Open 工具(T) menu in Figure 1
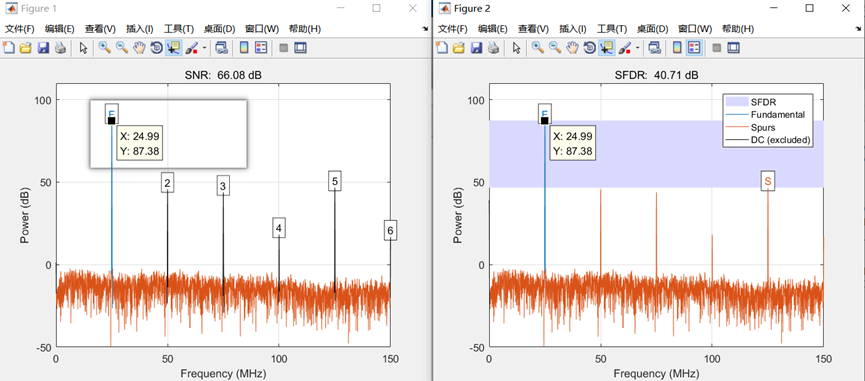This screenshot has height=381, width=865. point(179,29)
